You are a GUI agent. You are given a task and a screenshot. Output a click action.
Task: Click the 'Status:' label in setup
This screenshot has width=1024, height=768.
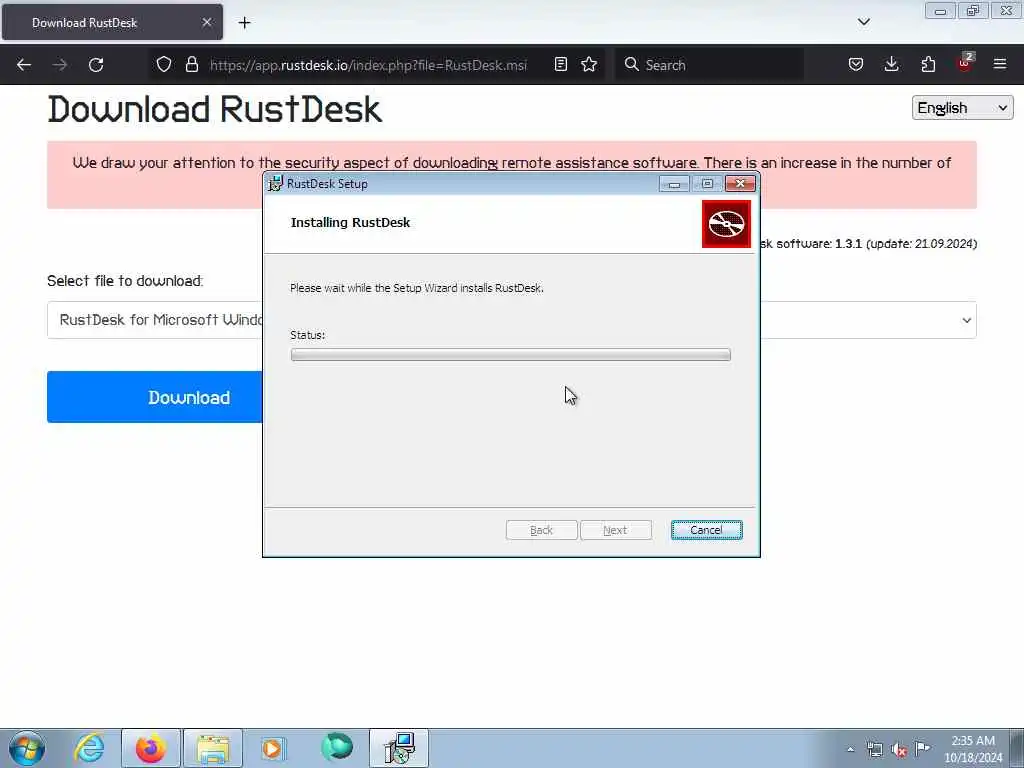coord(308,335)
